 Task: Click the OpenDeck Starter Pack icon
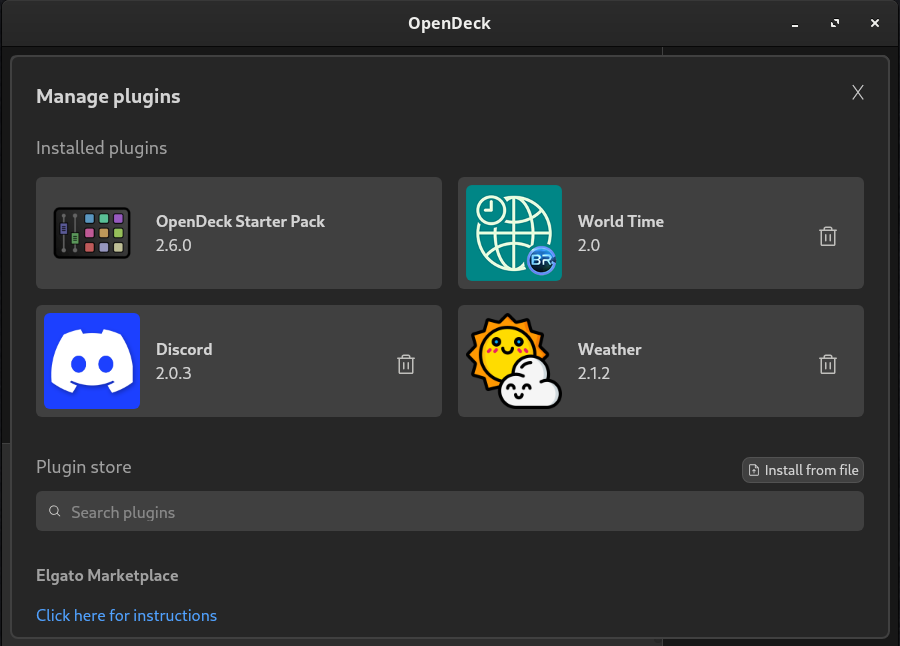[92, 233]
